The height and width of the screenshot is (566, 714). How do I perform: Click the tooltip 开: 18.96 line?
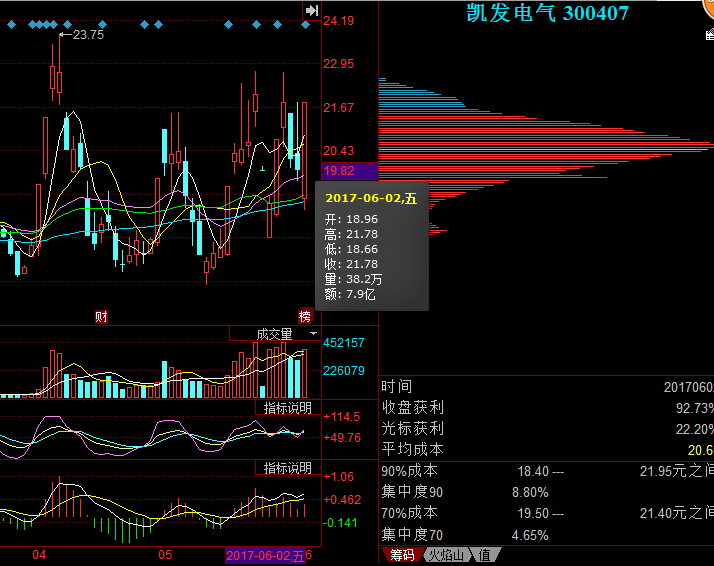point(351,219)
